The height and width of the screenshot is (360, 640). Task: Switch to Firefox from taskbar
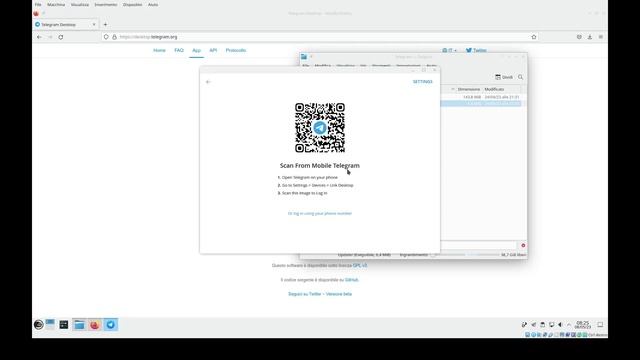point(95,324)
